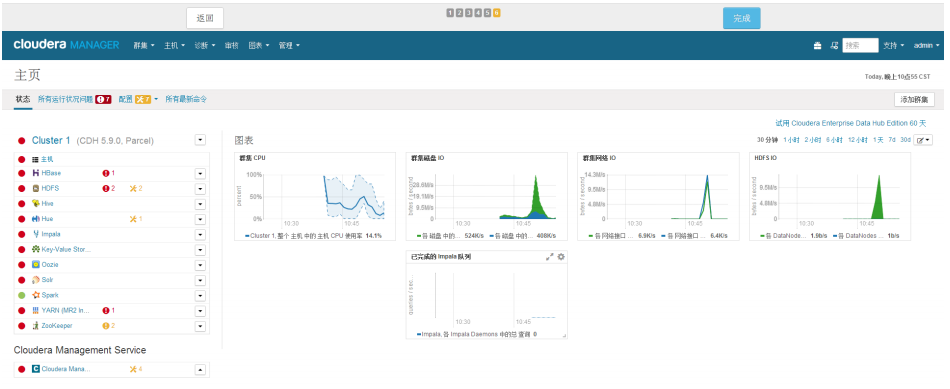This screenshot has width=950, height=389.
Task: Open the parcels briefcase icon in header
Action: (x=817, y=45)
